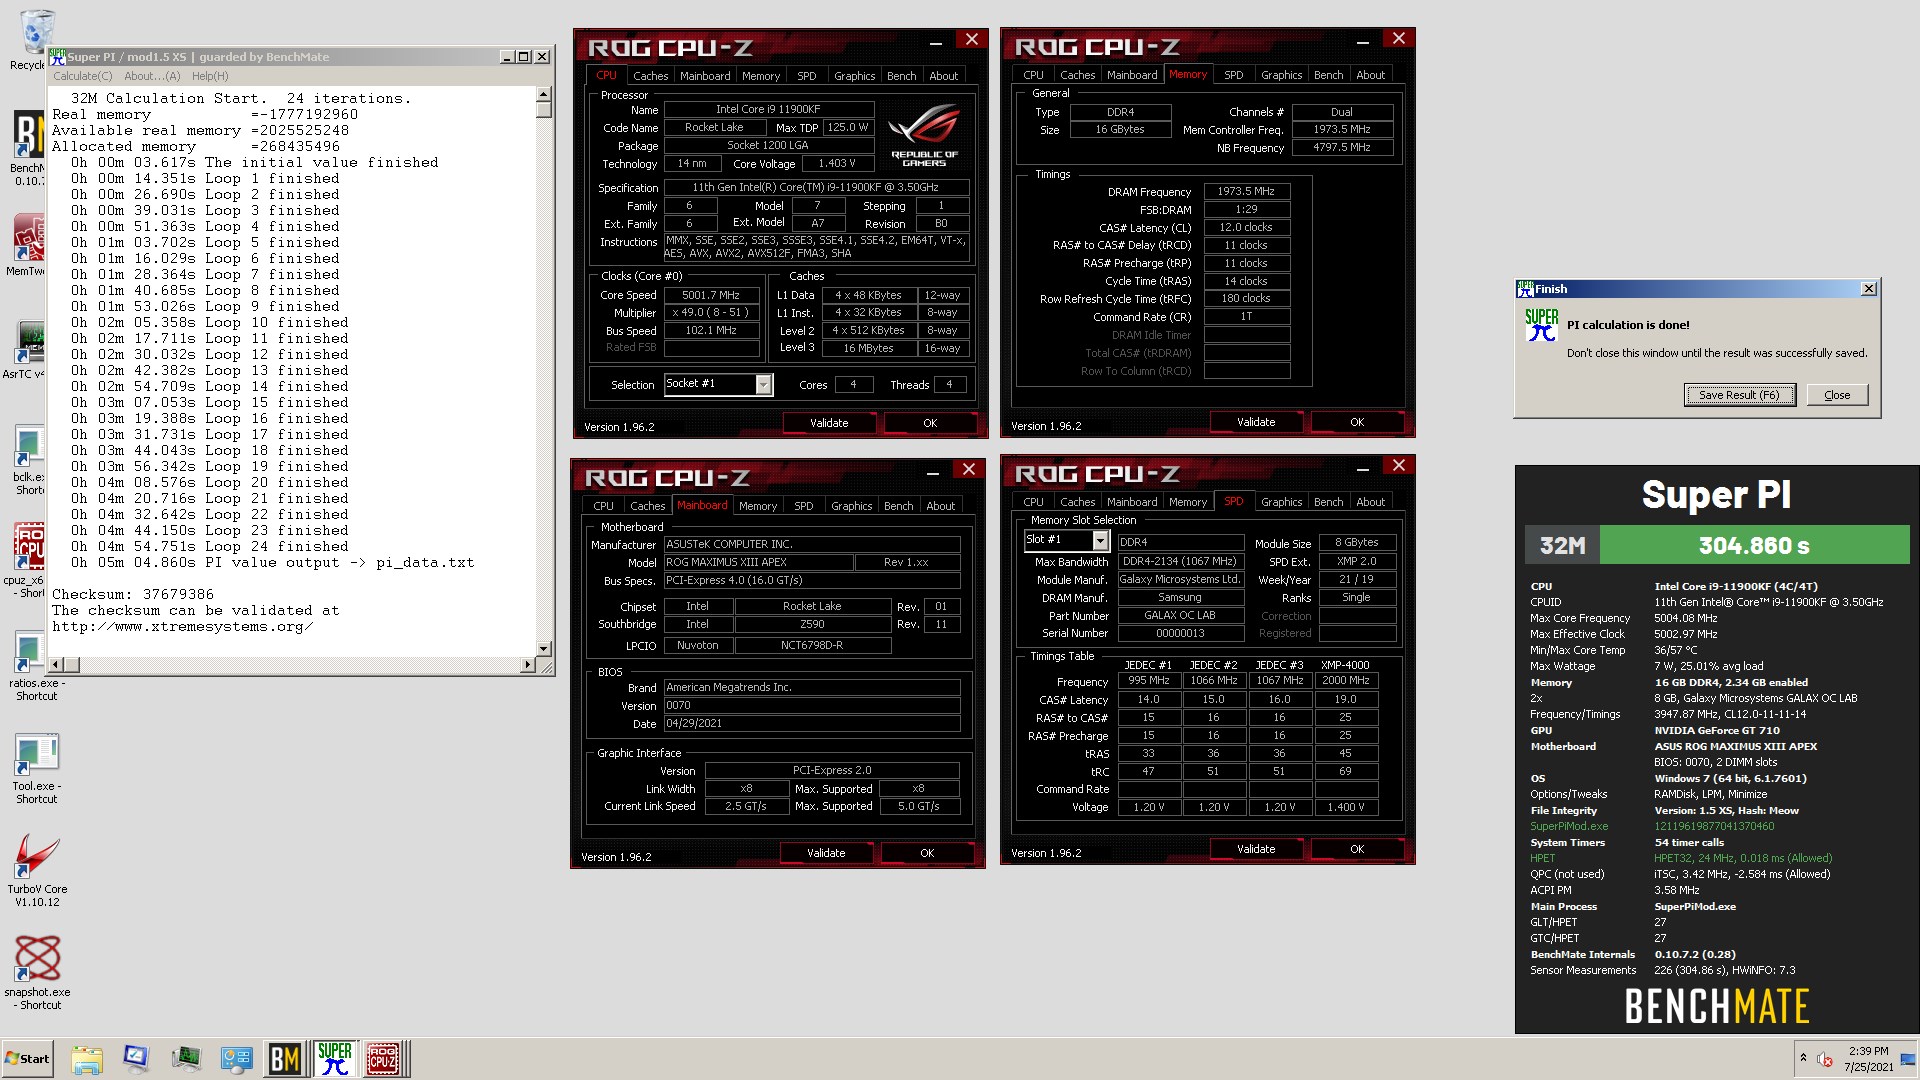The image size is (1920, 1080).
Task: Click the Core Speed 5001.7 MHz field
Action: (711, 295)
